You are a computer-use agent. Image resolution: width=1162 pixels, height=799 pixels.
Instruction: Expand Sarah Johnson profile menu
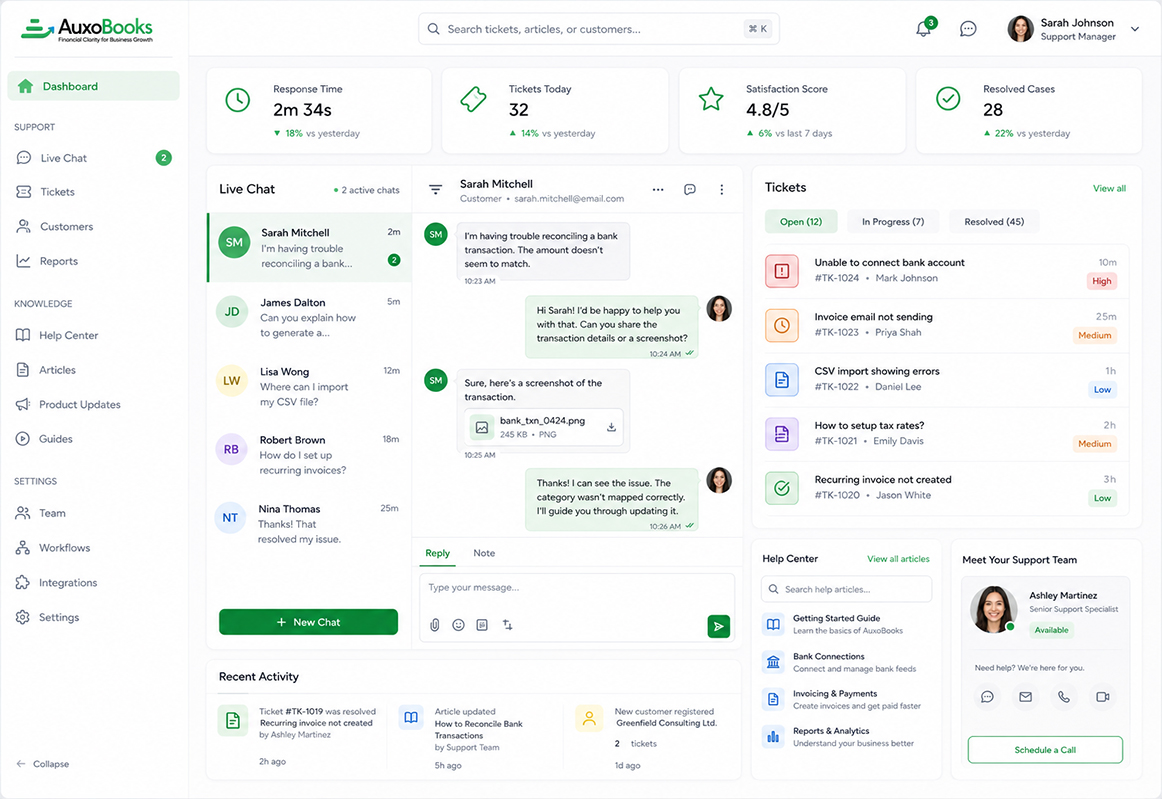[x=1135, y=29]
